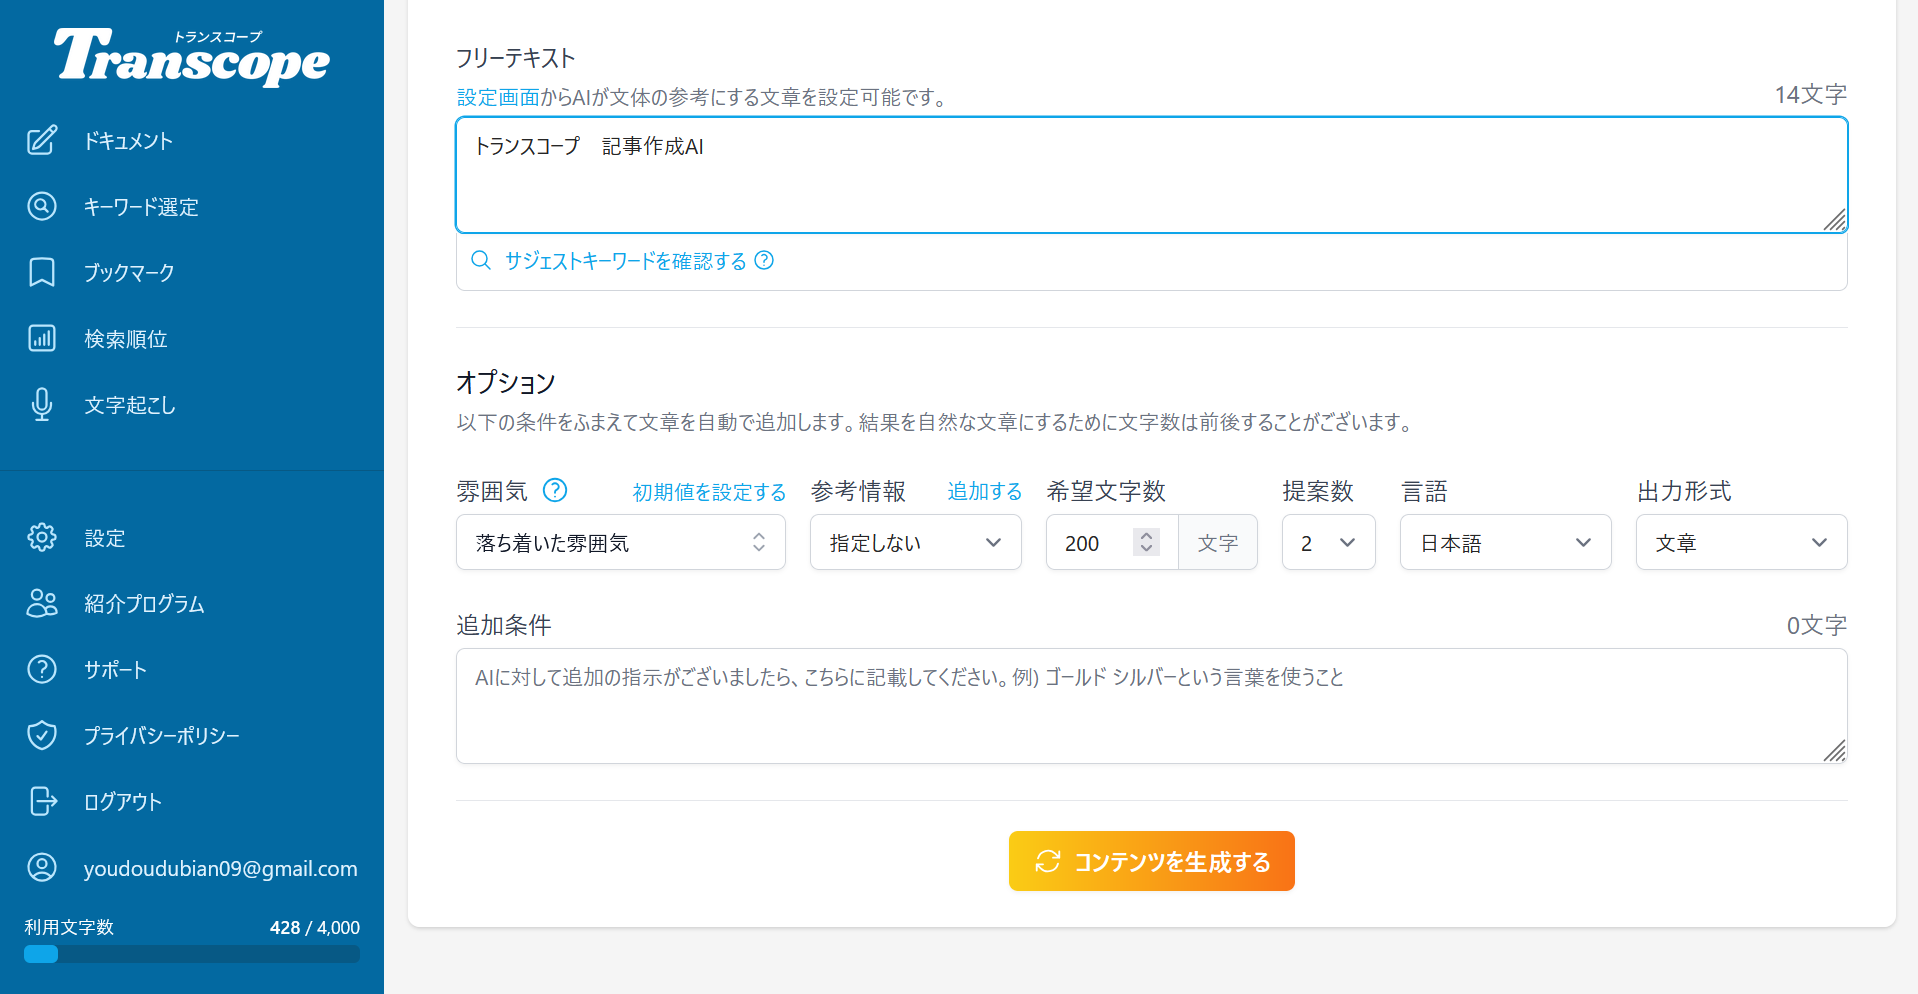Open 設定 from the sidebar
The height and width of the screenshot is (994, 1918).
104,538
